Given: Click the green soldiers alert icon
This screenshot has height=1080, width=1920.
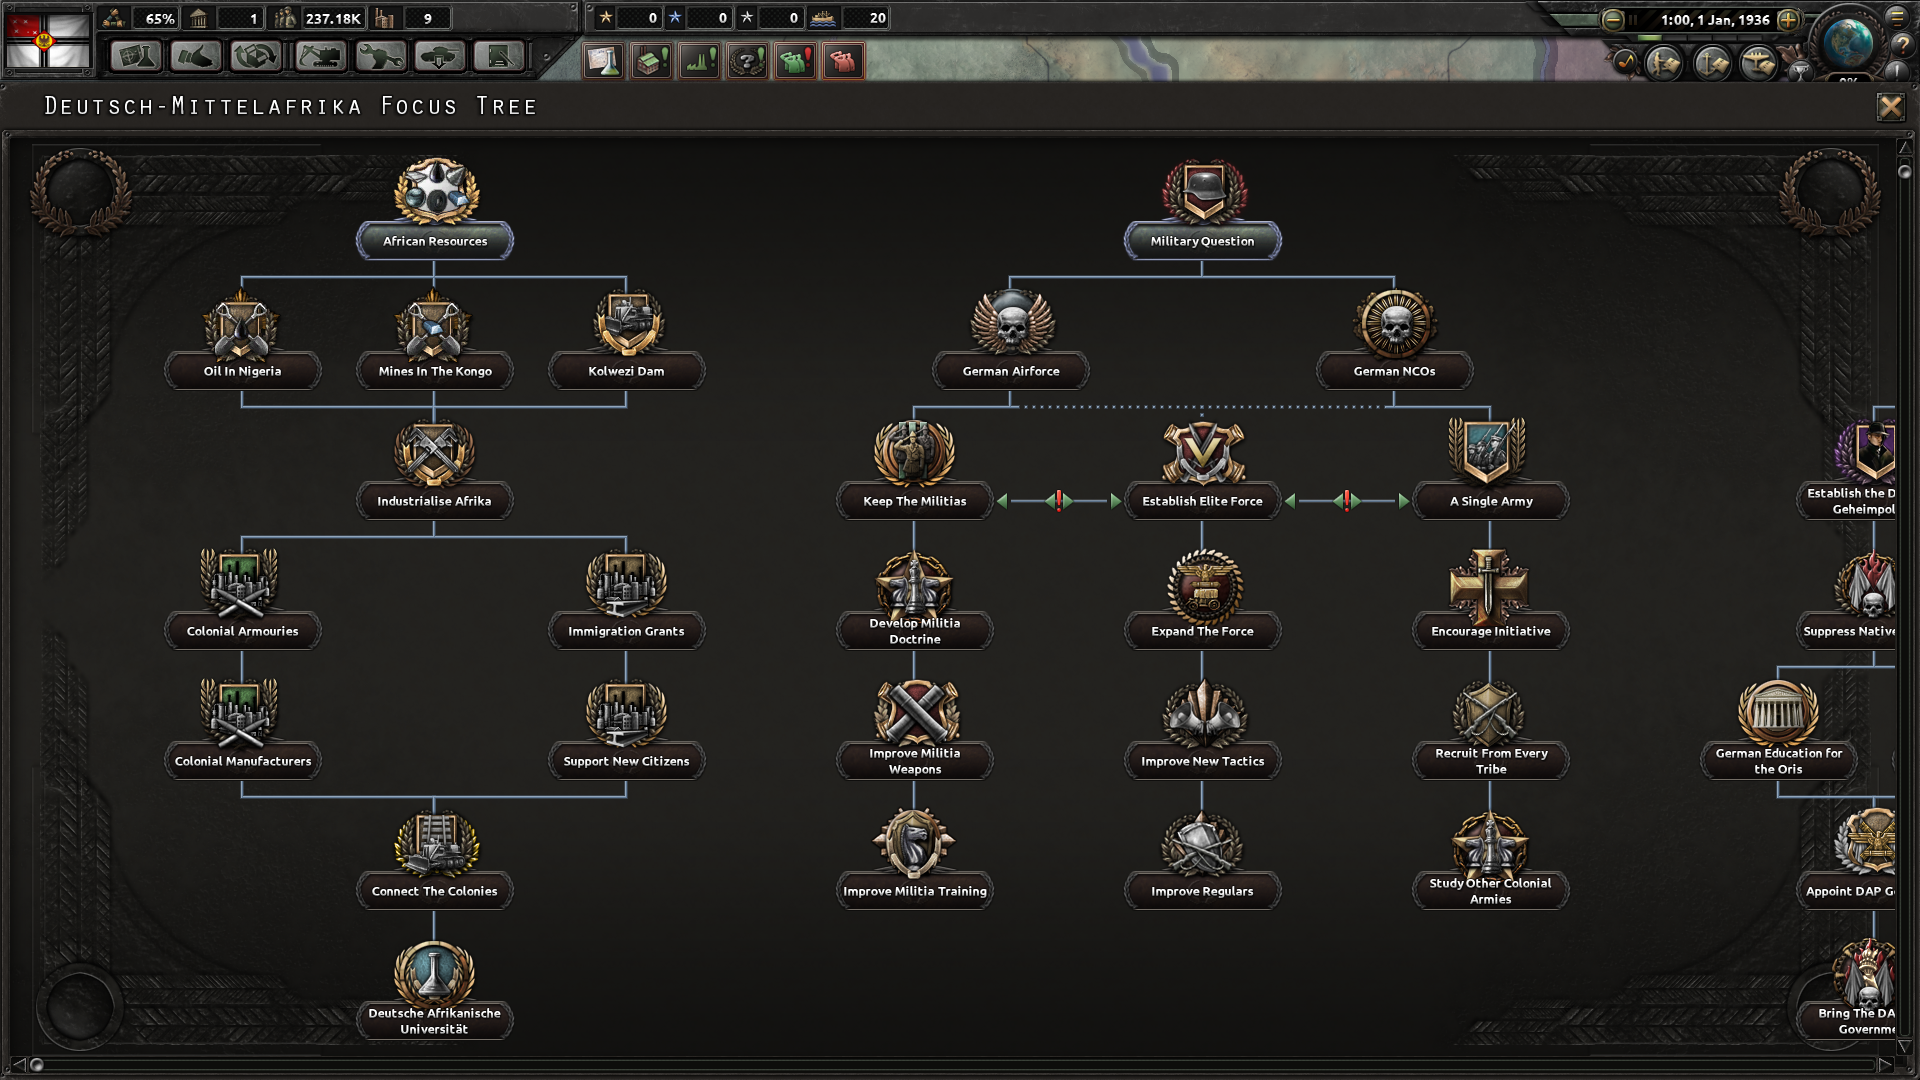Looking at the screenshot, I should click(x=795, y=61).
